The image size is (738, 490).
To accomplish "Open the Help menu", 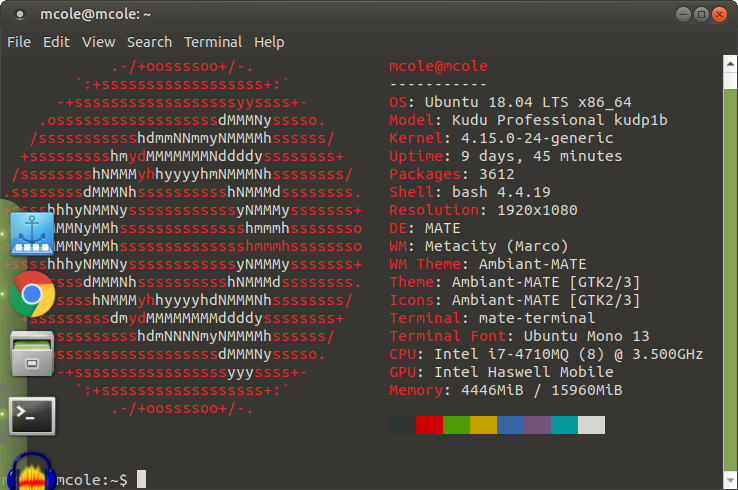I will [x=269, y=42].
